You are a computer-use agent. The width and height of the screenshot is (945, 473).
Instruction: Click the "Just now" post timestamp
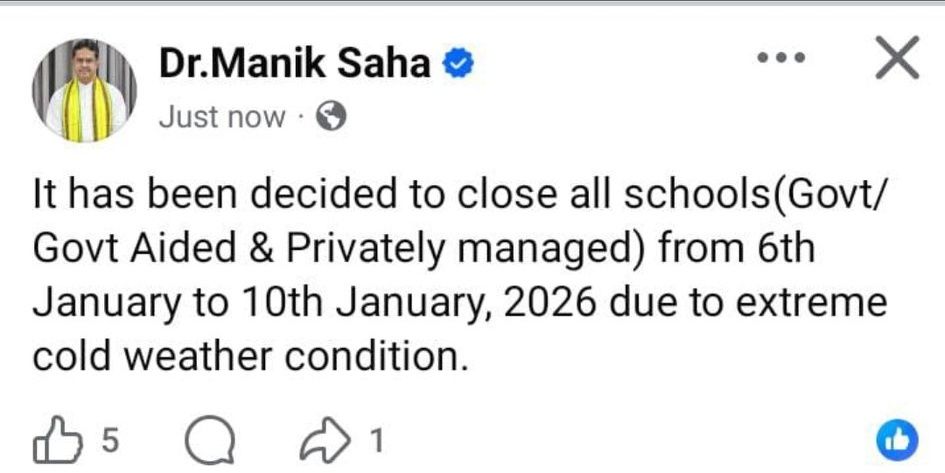222,118
